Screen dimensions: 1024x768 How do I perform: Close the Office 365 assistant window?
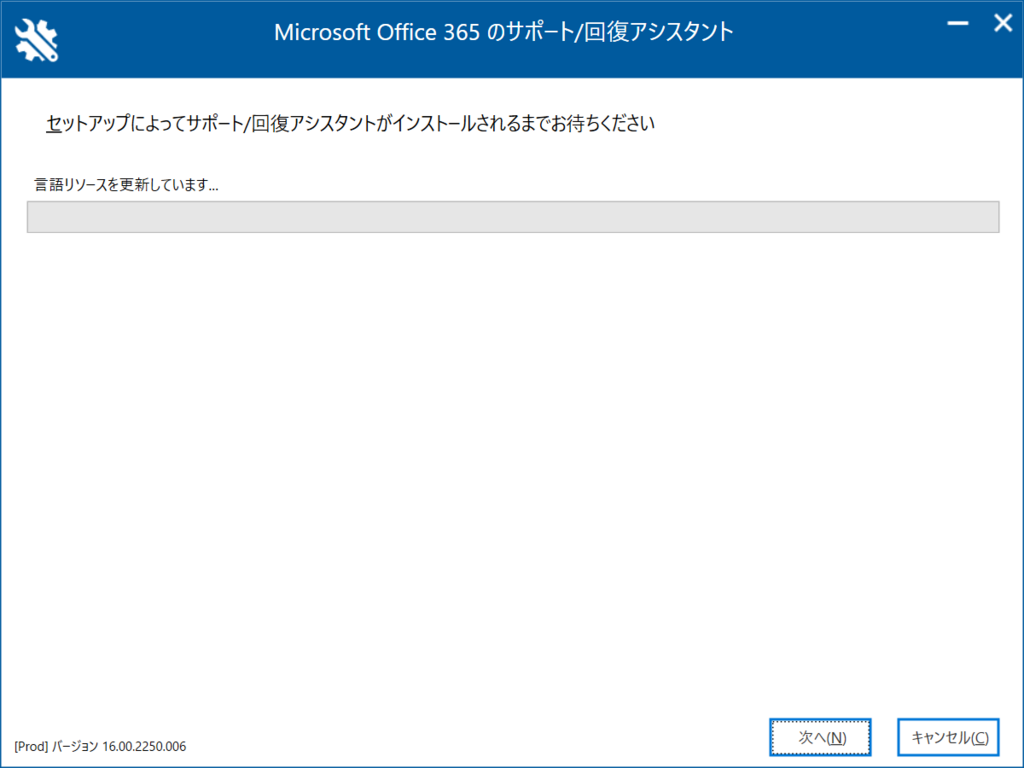[x=1003, y=24]
